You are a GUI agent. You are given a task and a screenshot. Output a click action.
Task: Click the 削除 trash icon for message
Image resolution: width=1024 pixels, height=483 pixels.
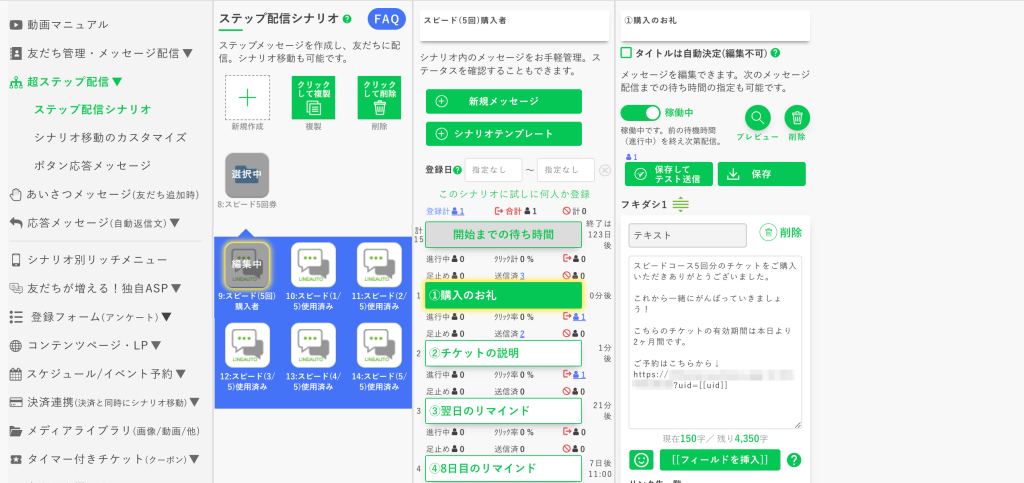click(x=797, y=117)
